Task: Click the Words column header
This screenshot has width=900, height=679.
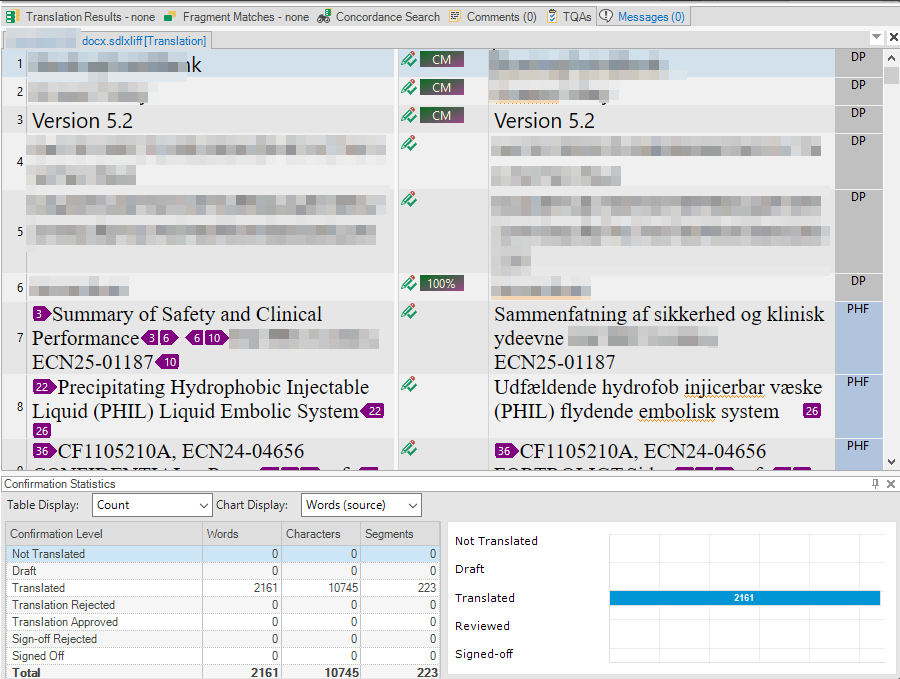Action: tap(242, 534)
